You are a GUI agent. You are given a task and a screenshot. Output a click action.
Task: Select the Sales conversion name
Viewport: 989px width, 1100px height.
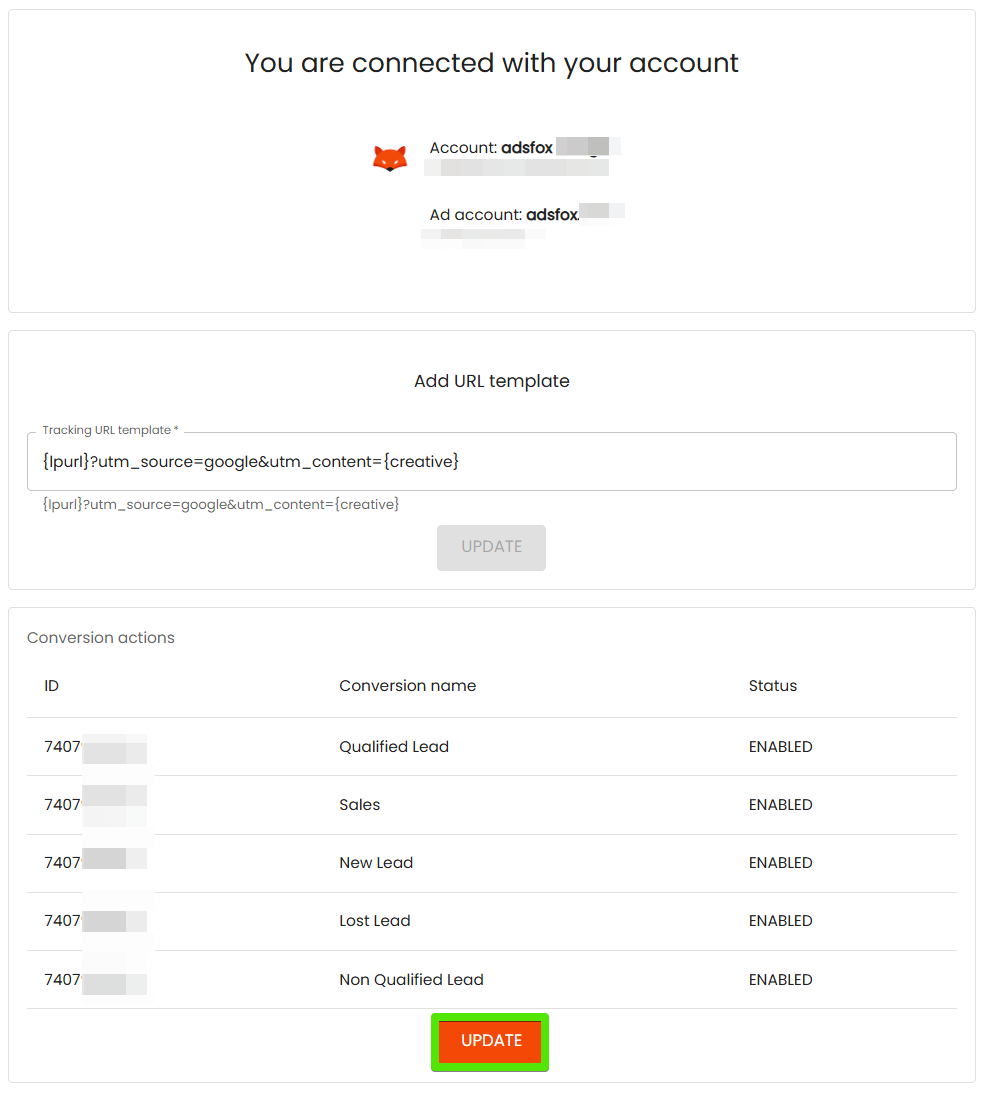[x=360, y=805]
